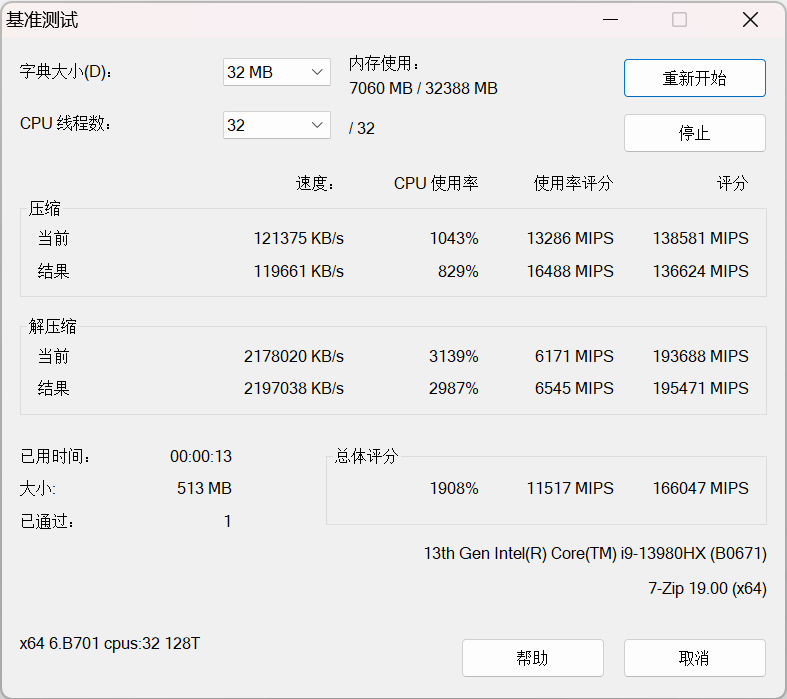Click the CPU 使用率 column header
Screen dimensions: 787x699
pos(435,183)
